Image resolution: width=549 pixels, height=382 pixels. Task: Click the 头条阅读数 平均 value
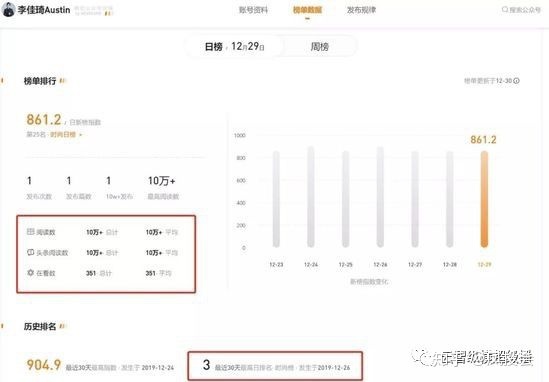coord(154,252)
